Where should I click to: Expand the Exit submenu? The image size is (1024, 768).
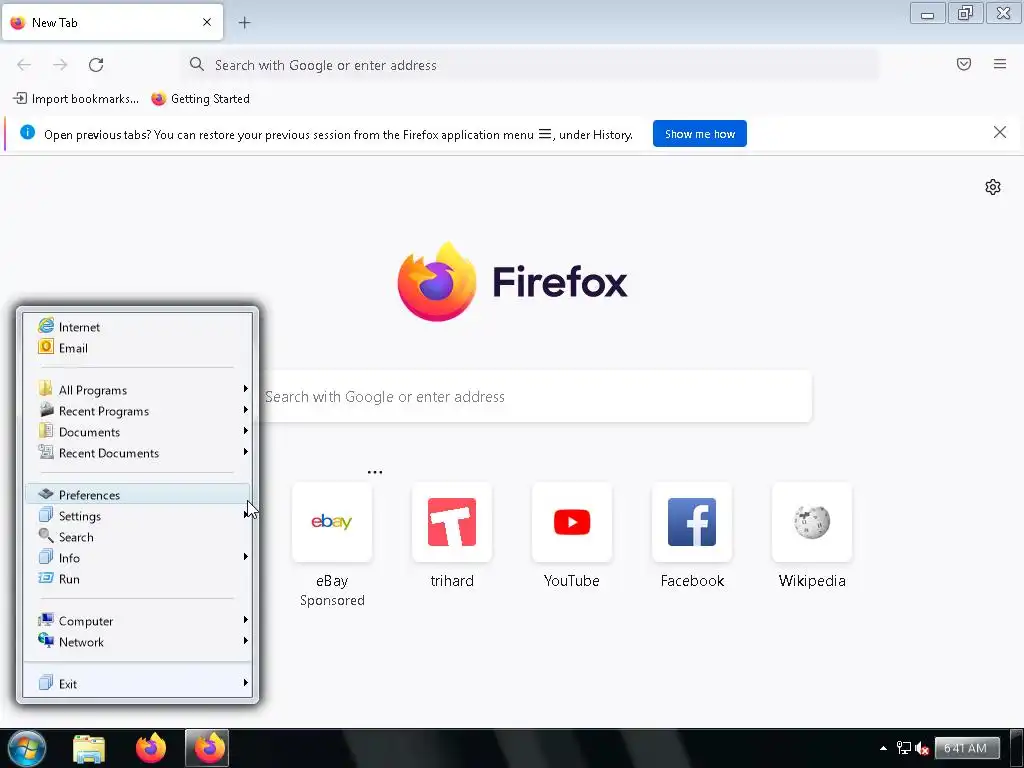tap(138, 684)
